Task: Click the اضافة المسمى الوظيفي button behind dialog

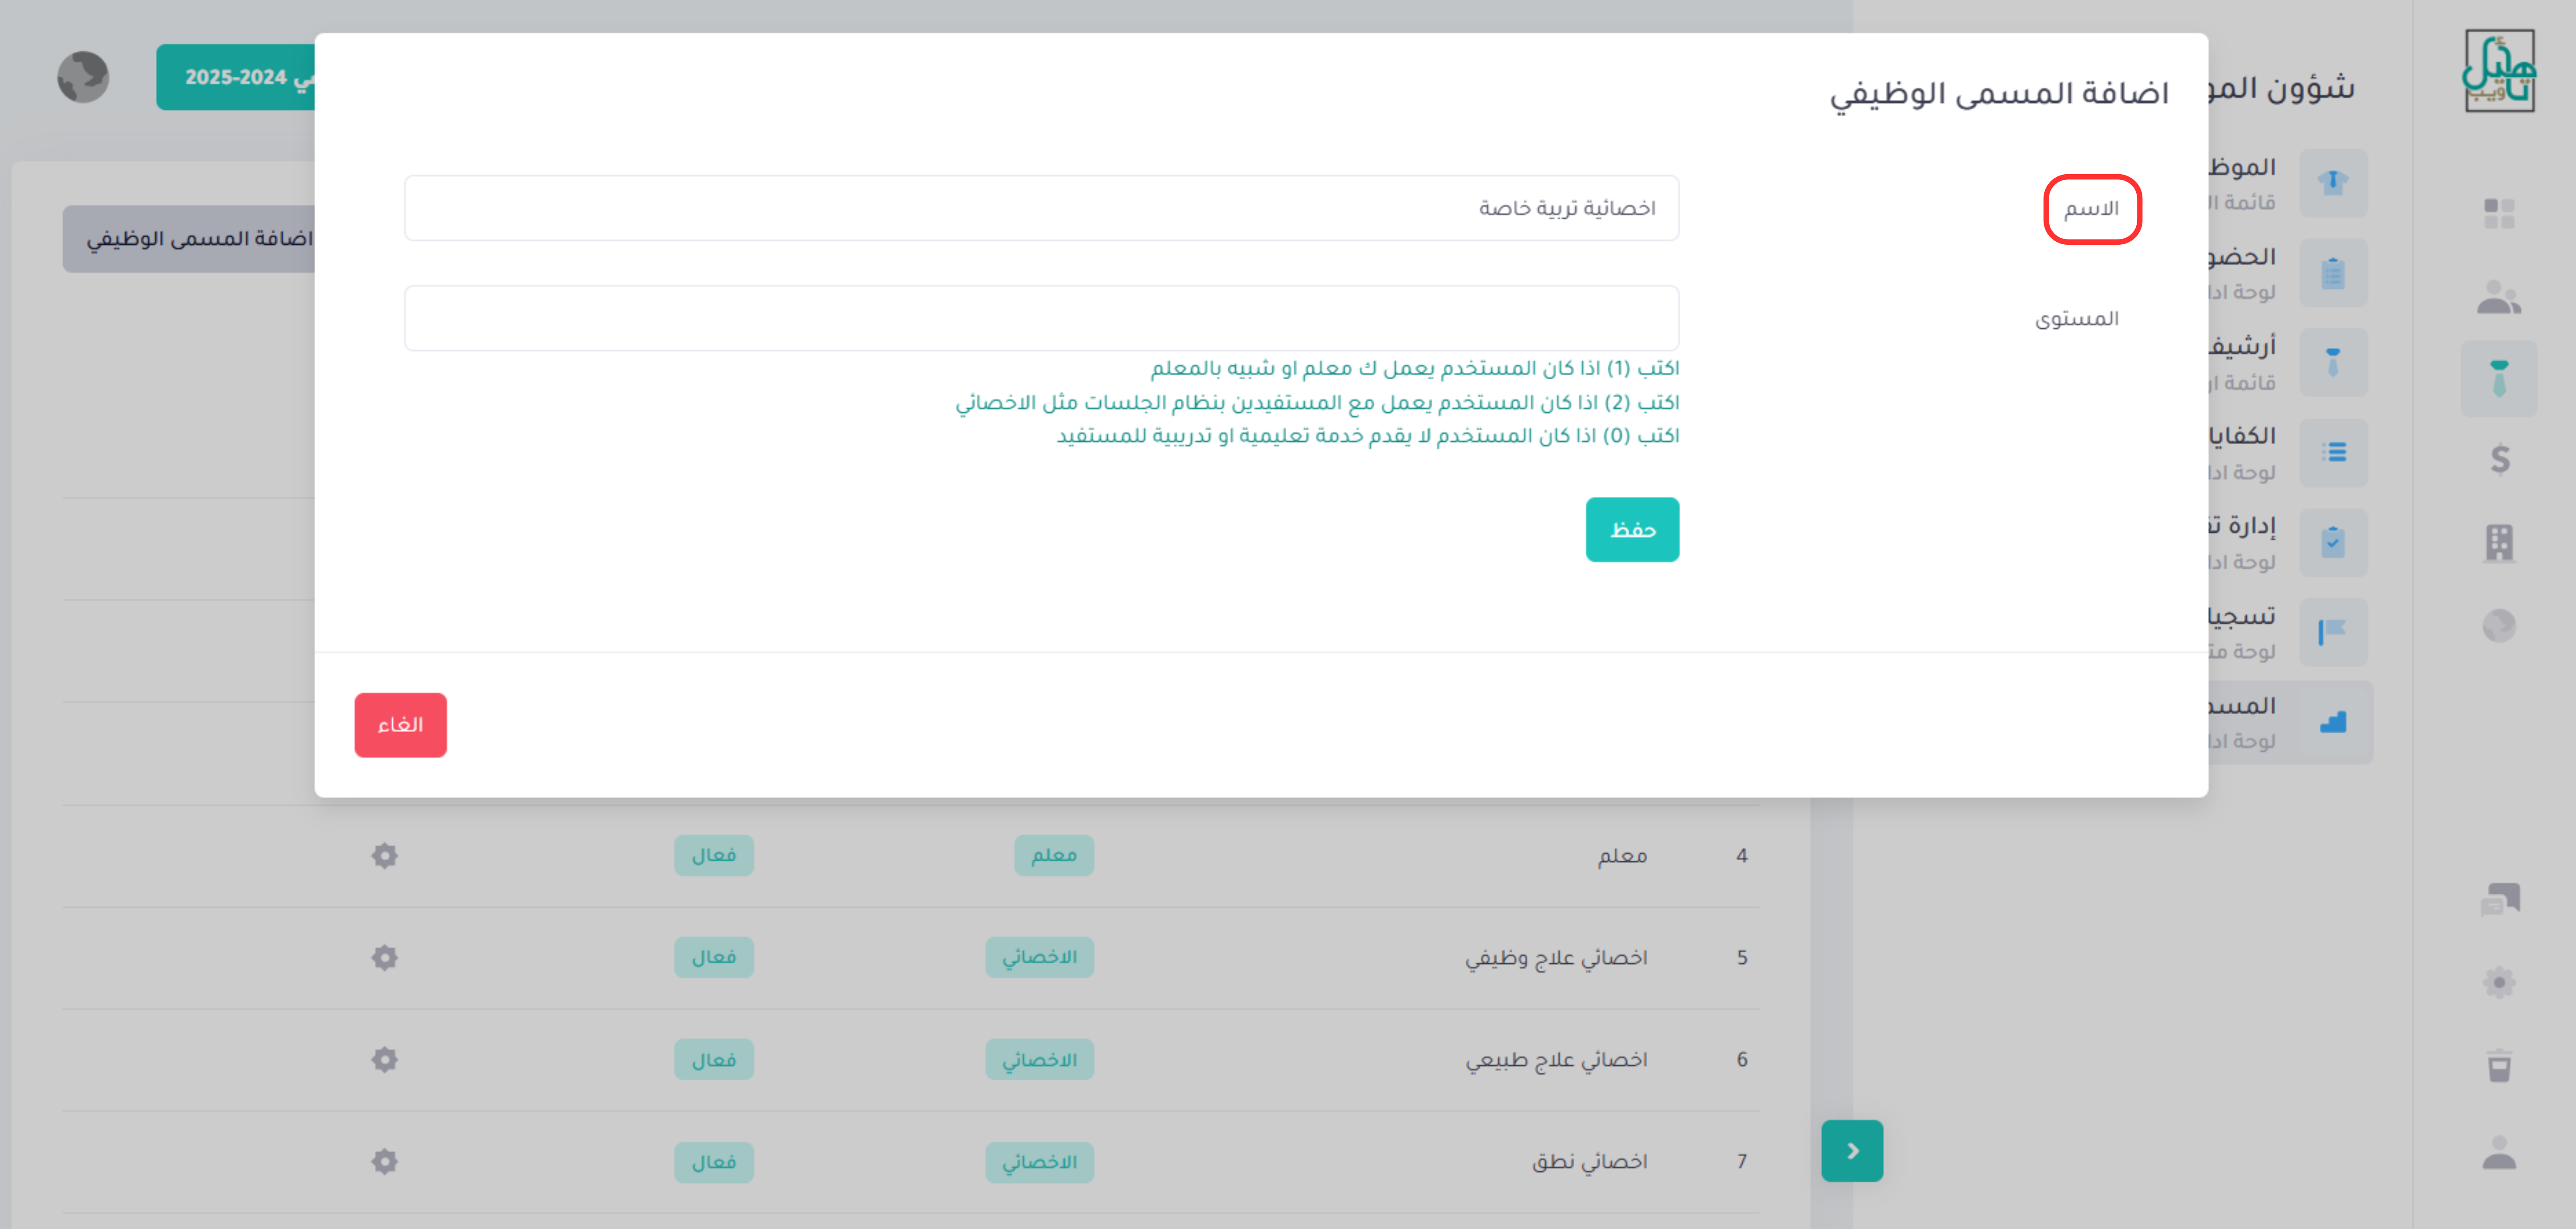Action: (x=189, y=239)
